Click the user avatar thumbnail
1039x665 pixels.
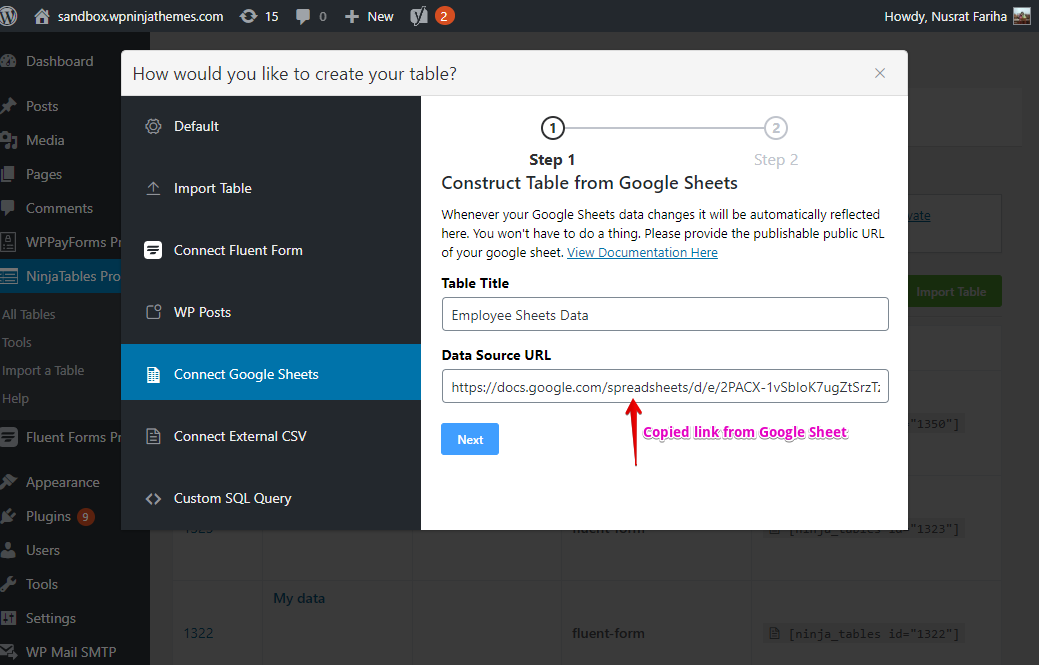click(x=1022, y=16)
